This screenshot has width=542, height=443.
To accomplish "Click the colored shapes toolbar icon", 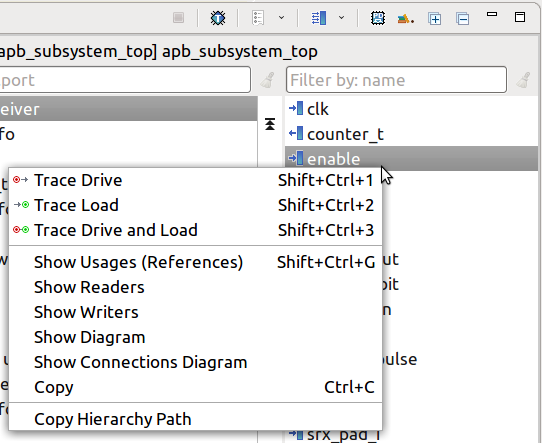I will tap(405, 19).
